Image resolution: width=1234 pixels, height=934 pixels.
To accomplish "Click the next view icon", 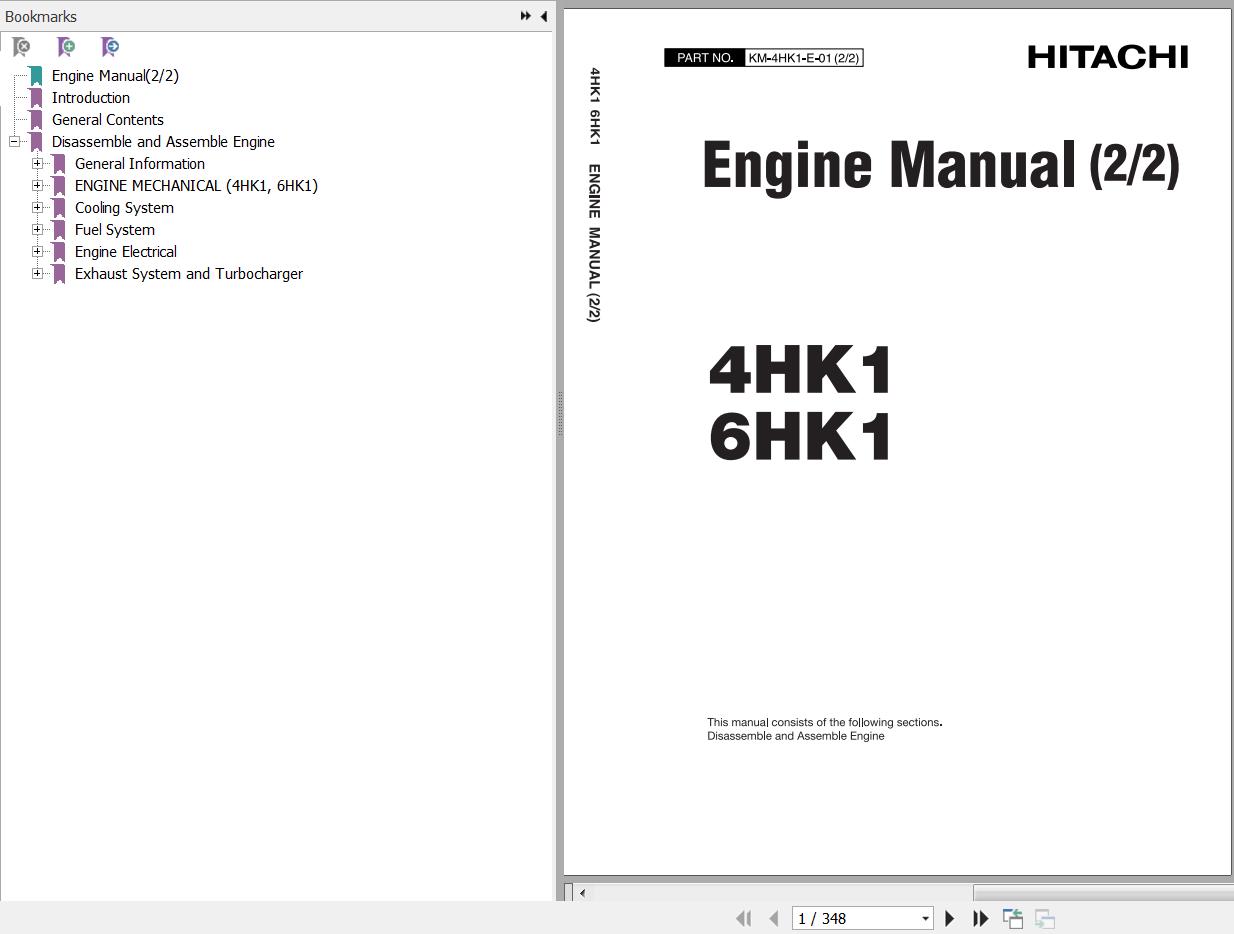I will (x=1045, y=918).
